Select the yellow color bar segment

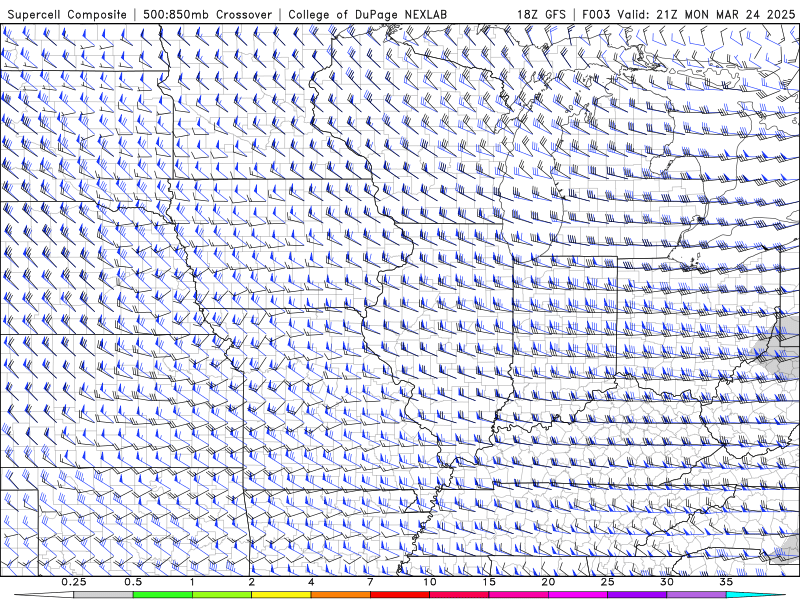[281, 595]
